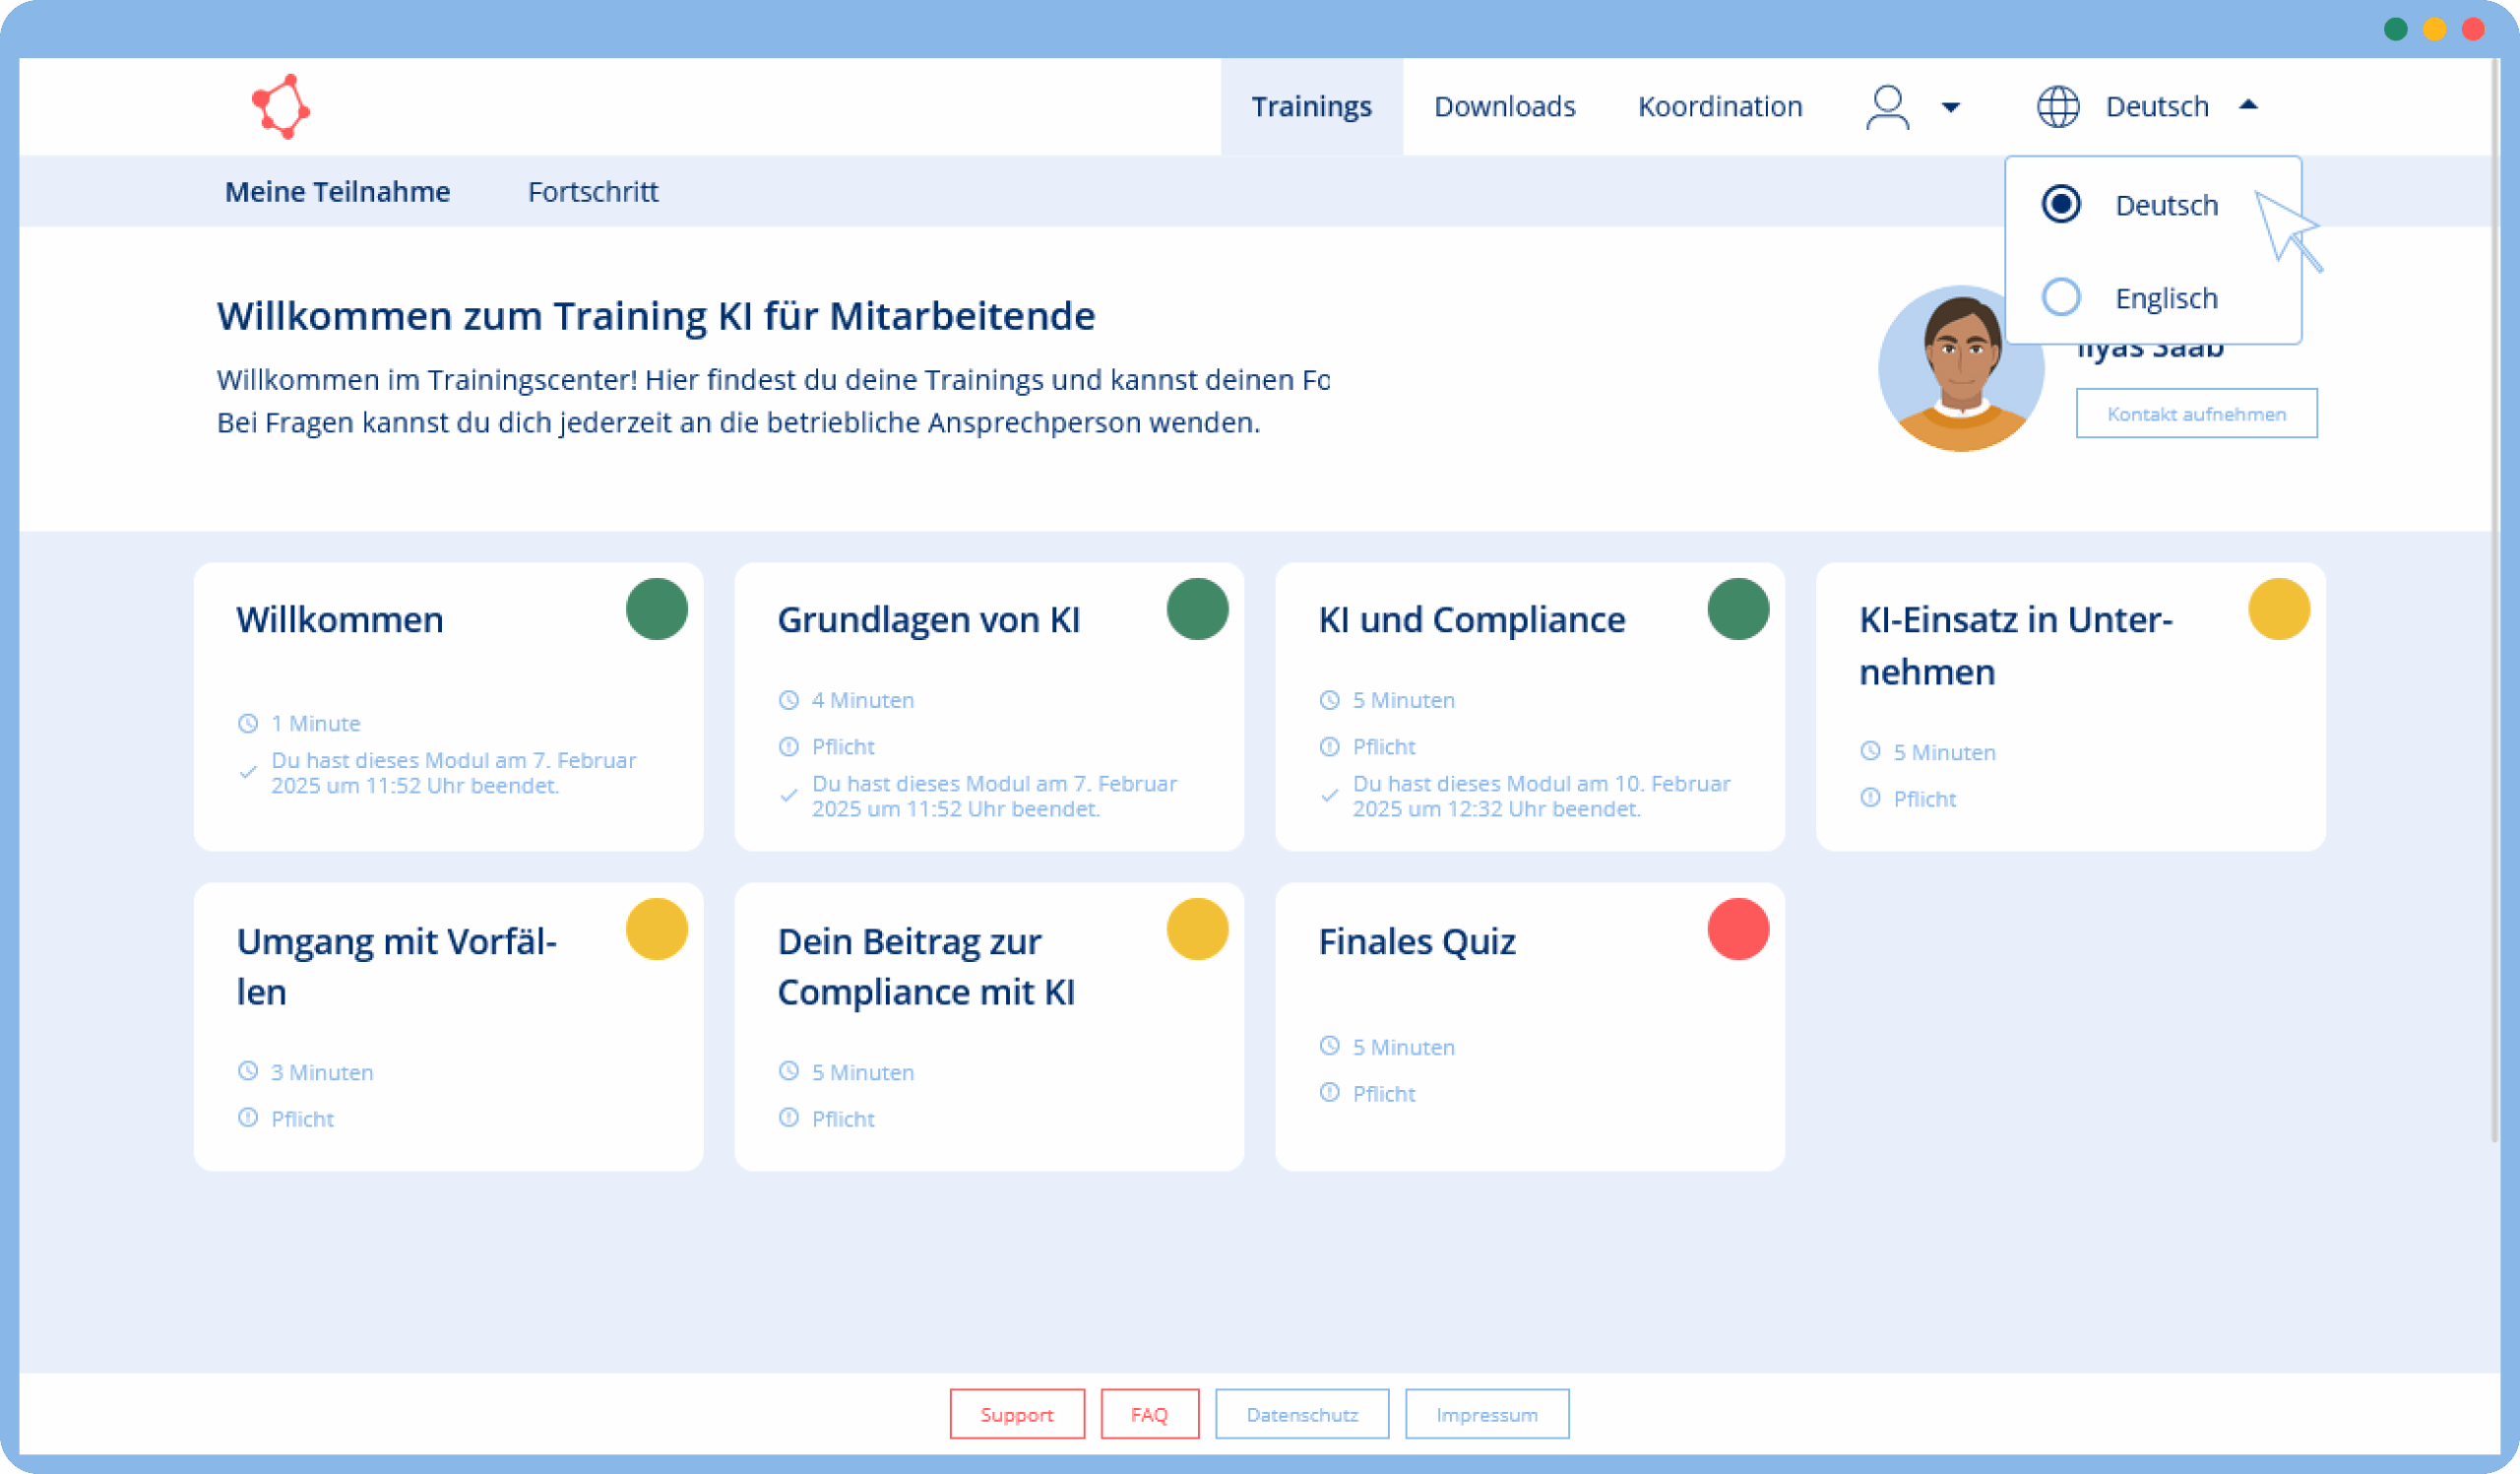Open the Downloads menu item
This screenshot has height=1474, width=2520.
click(x=1504, y=106)
